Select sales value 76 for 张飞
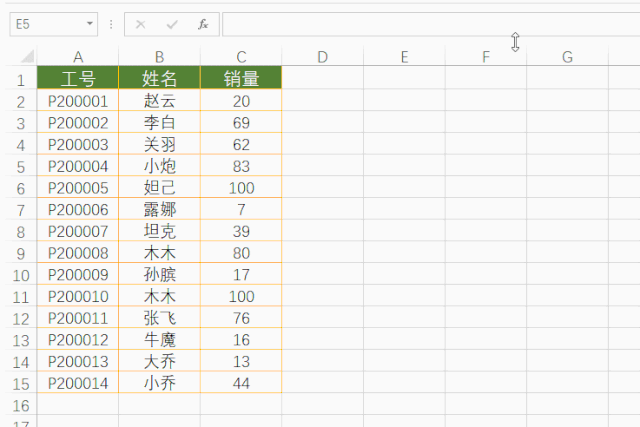Viewport: 640px width, 427px height. click(241, 317)
